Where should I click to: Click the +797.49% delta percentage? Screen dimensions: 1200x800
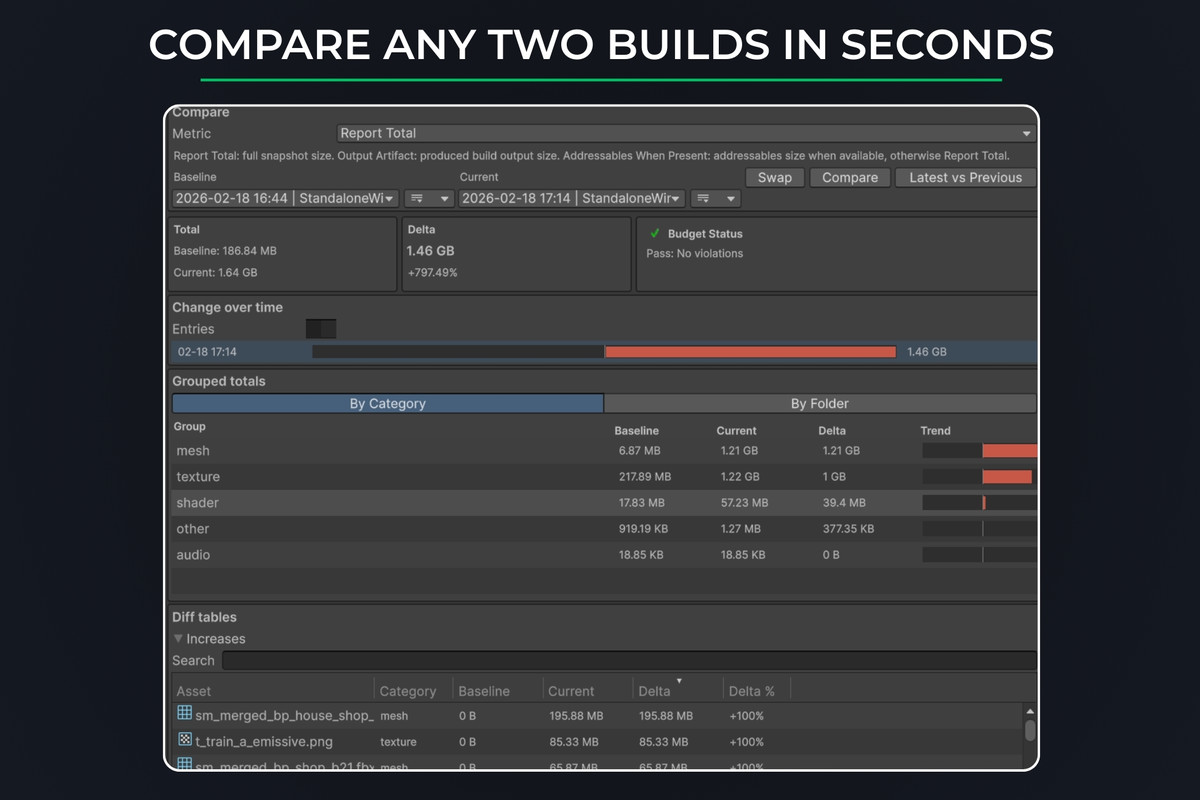tap(432, 272)
